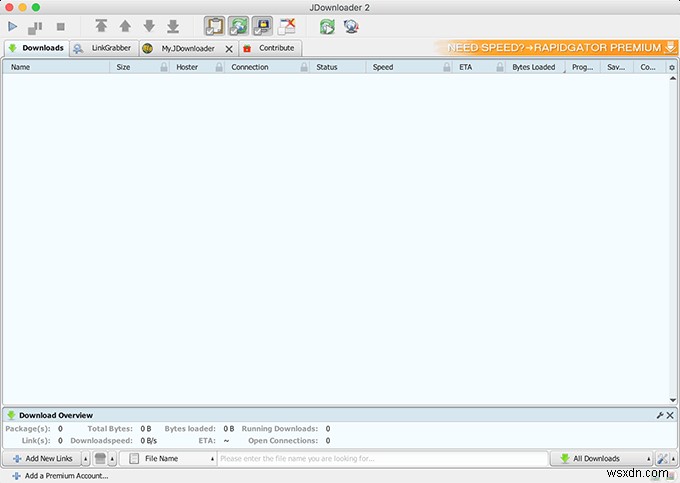Click the scrollbar up arrow
680x483 pixels.
click(673, 78)
